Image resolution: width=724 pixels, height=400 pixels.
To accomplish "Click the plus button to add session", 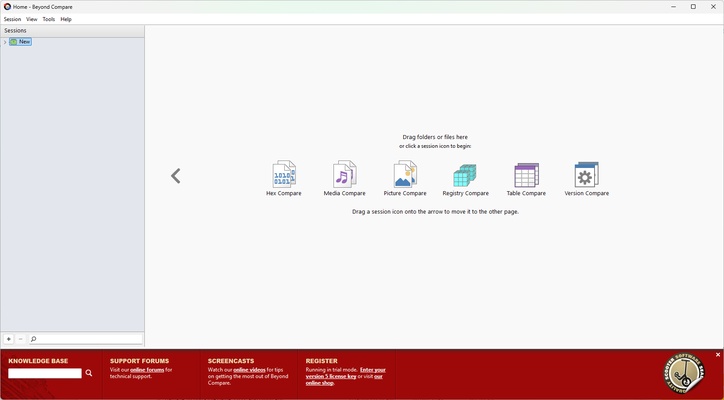I will coord(9,339).
